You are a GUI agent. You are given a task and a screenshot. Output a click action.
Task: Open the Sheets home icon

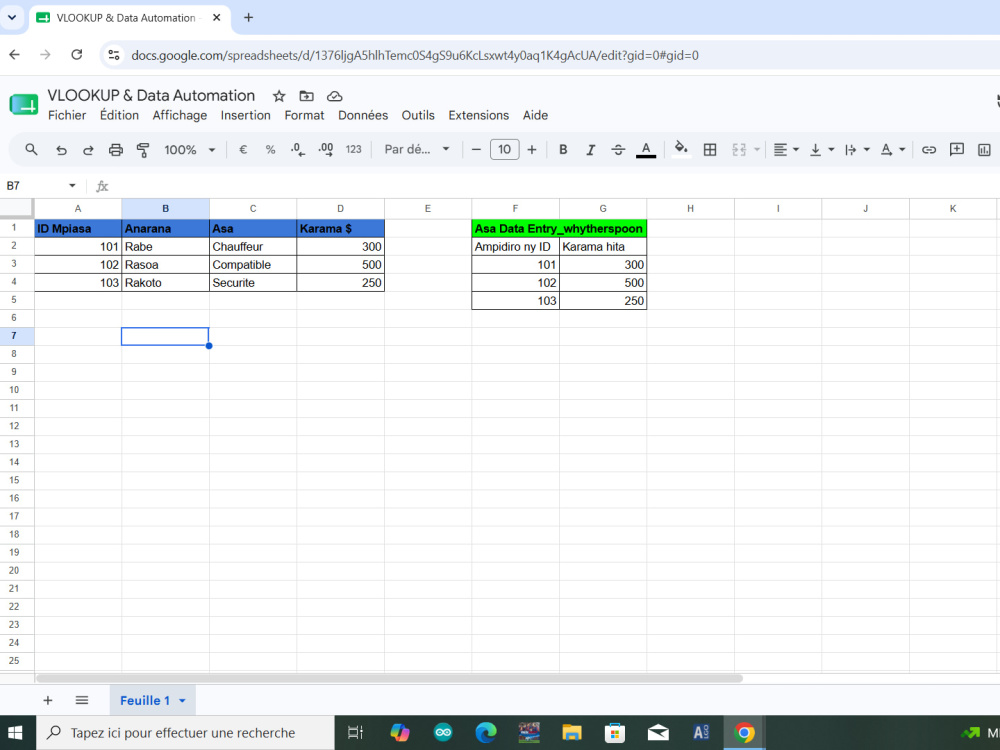[24, 105]
